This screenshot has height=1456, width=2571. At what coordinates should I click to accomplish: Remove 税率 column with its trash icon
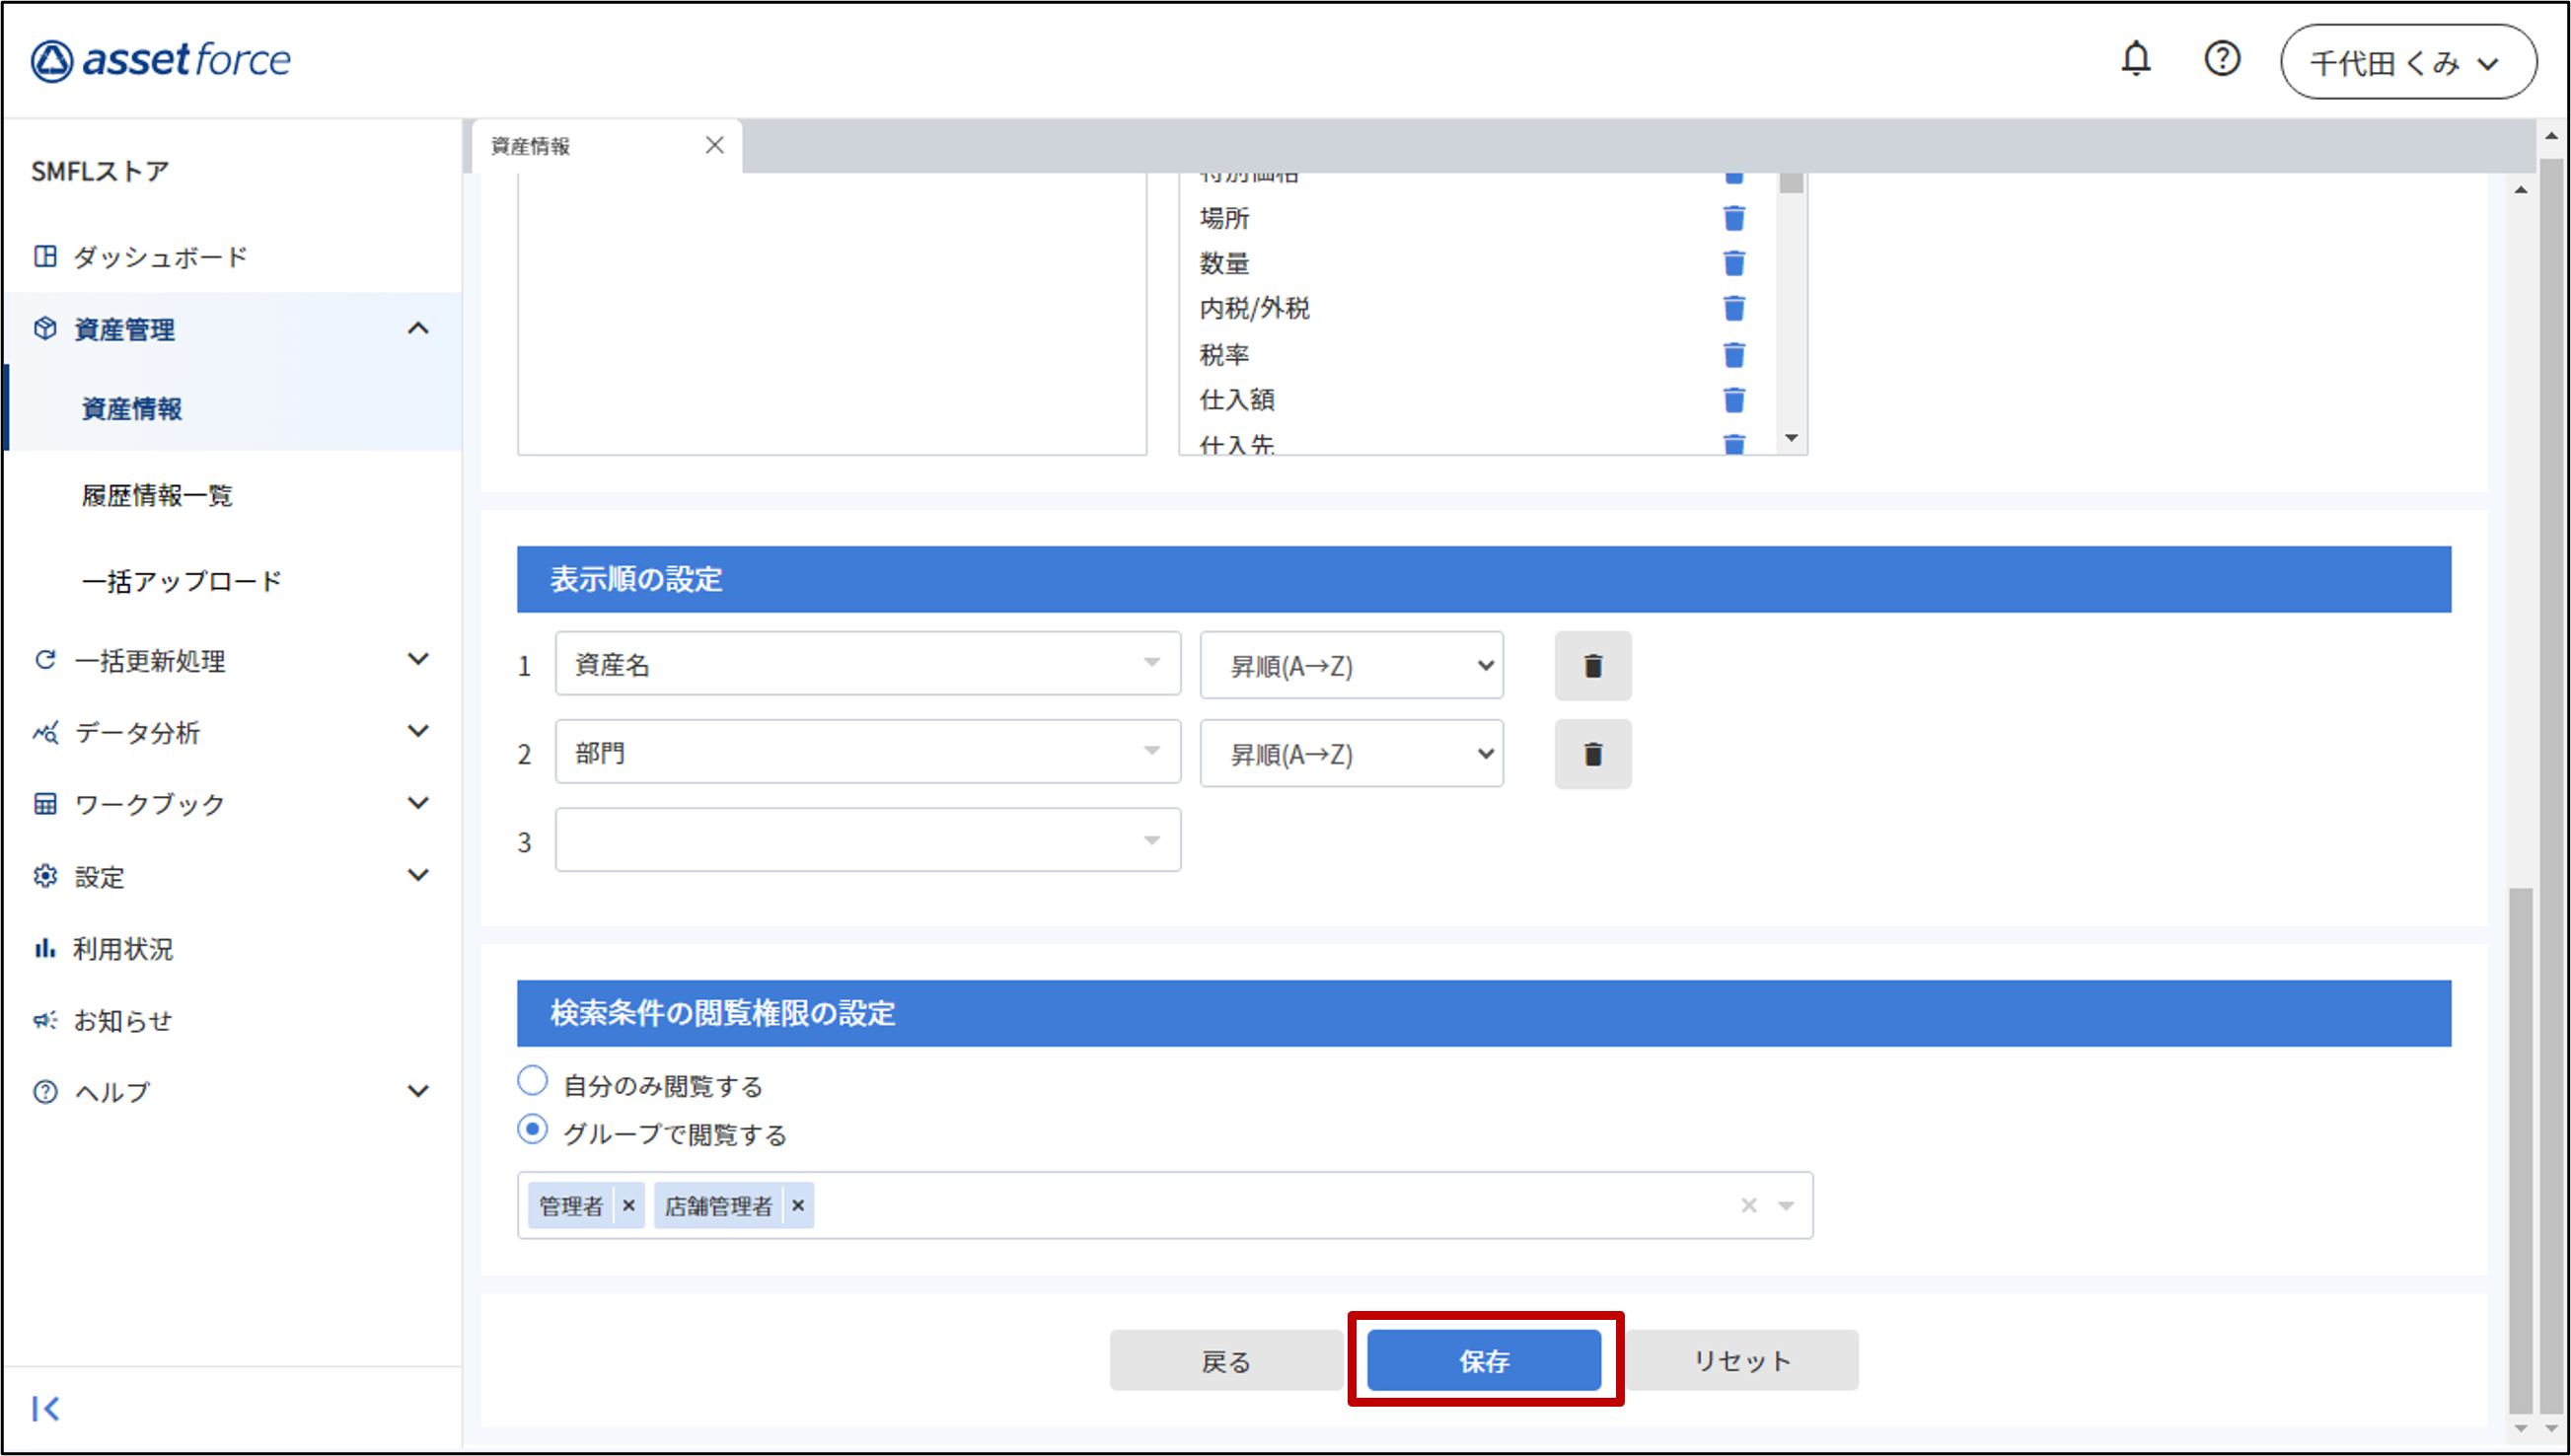pos(1734,355)
